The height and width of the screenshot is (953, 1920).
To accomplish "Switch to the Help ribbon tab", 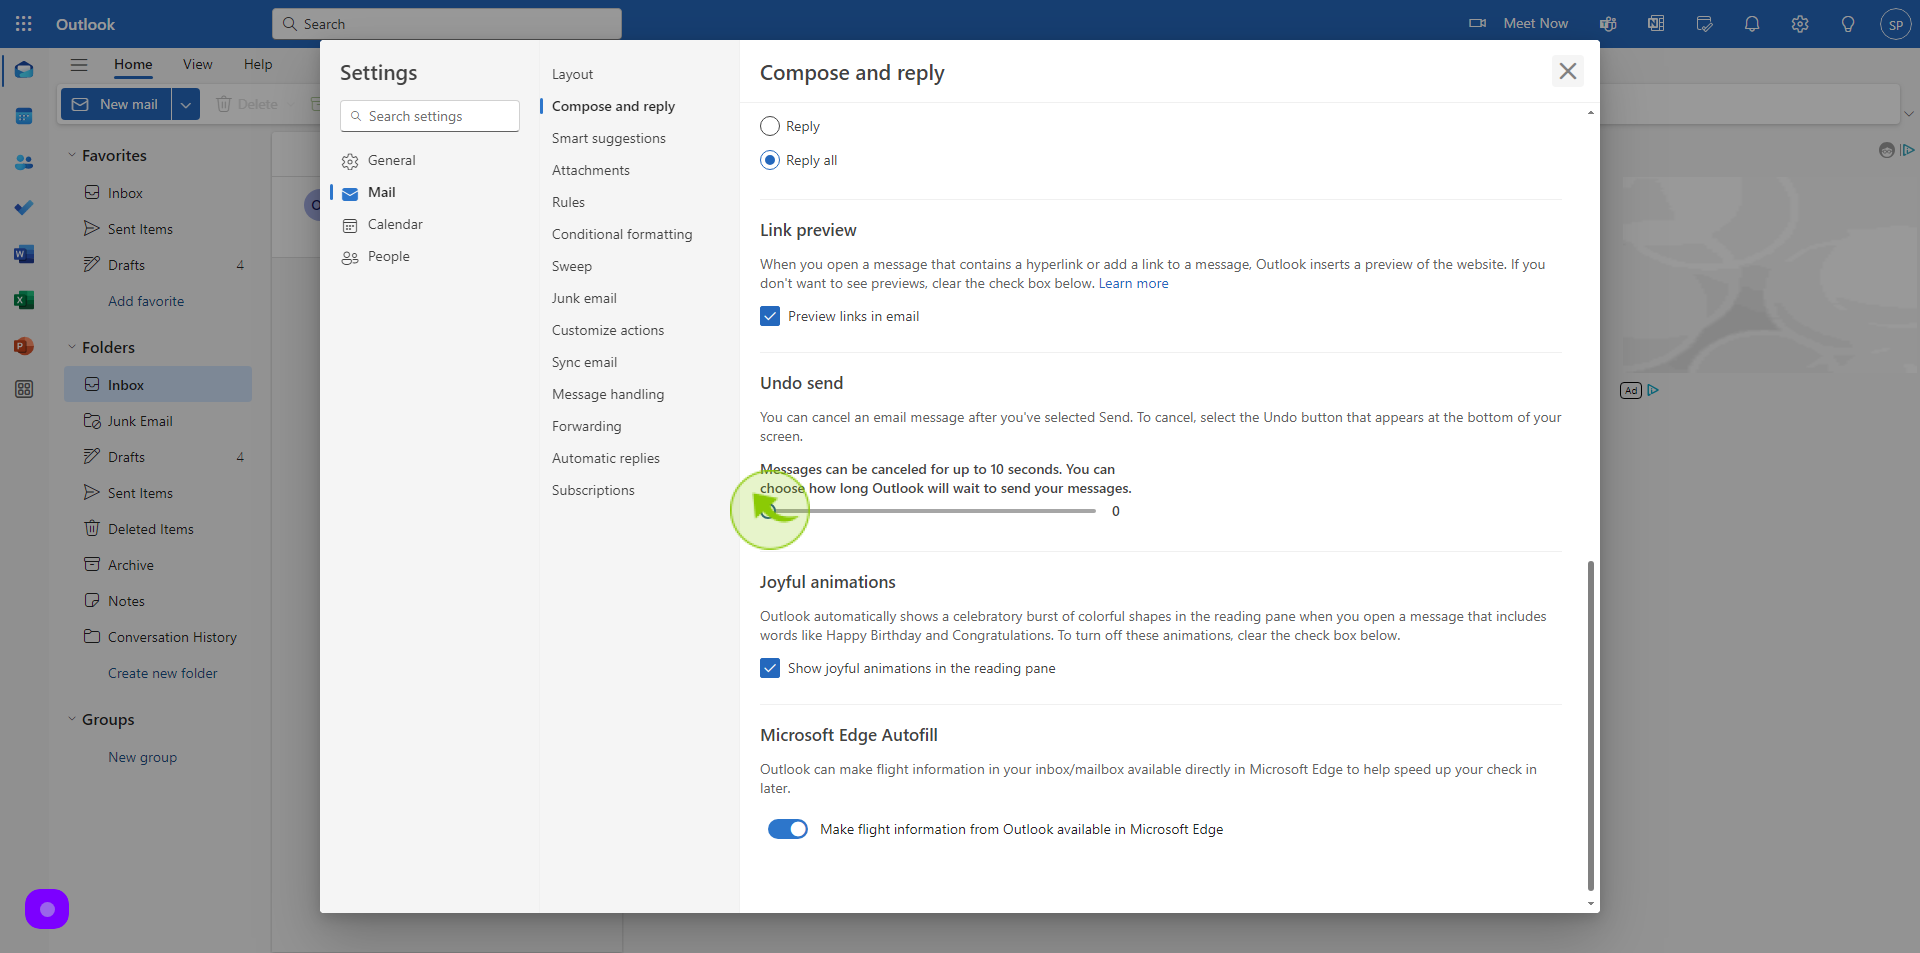I will point(258,64).
